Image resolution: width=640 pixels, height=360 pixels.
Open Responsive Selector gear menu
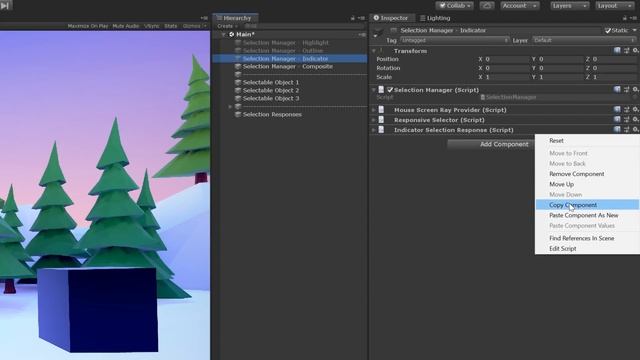(636, 119)
